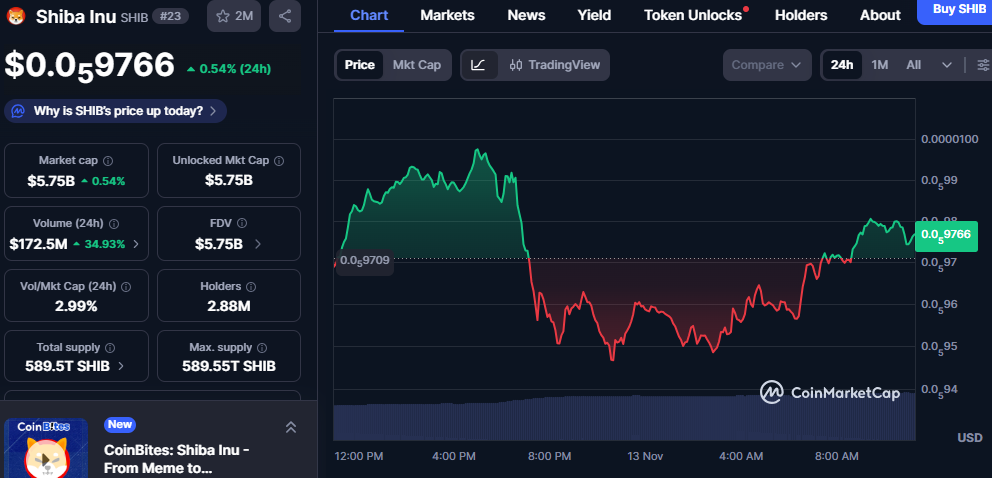Image resolution: width=992 pixels, height=478 pixels.
Task: Expand the time range dropdown after All
Action: 947,65
